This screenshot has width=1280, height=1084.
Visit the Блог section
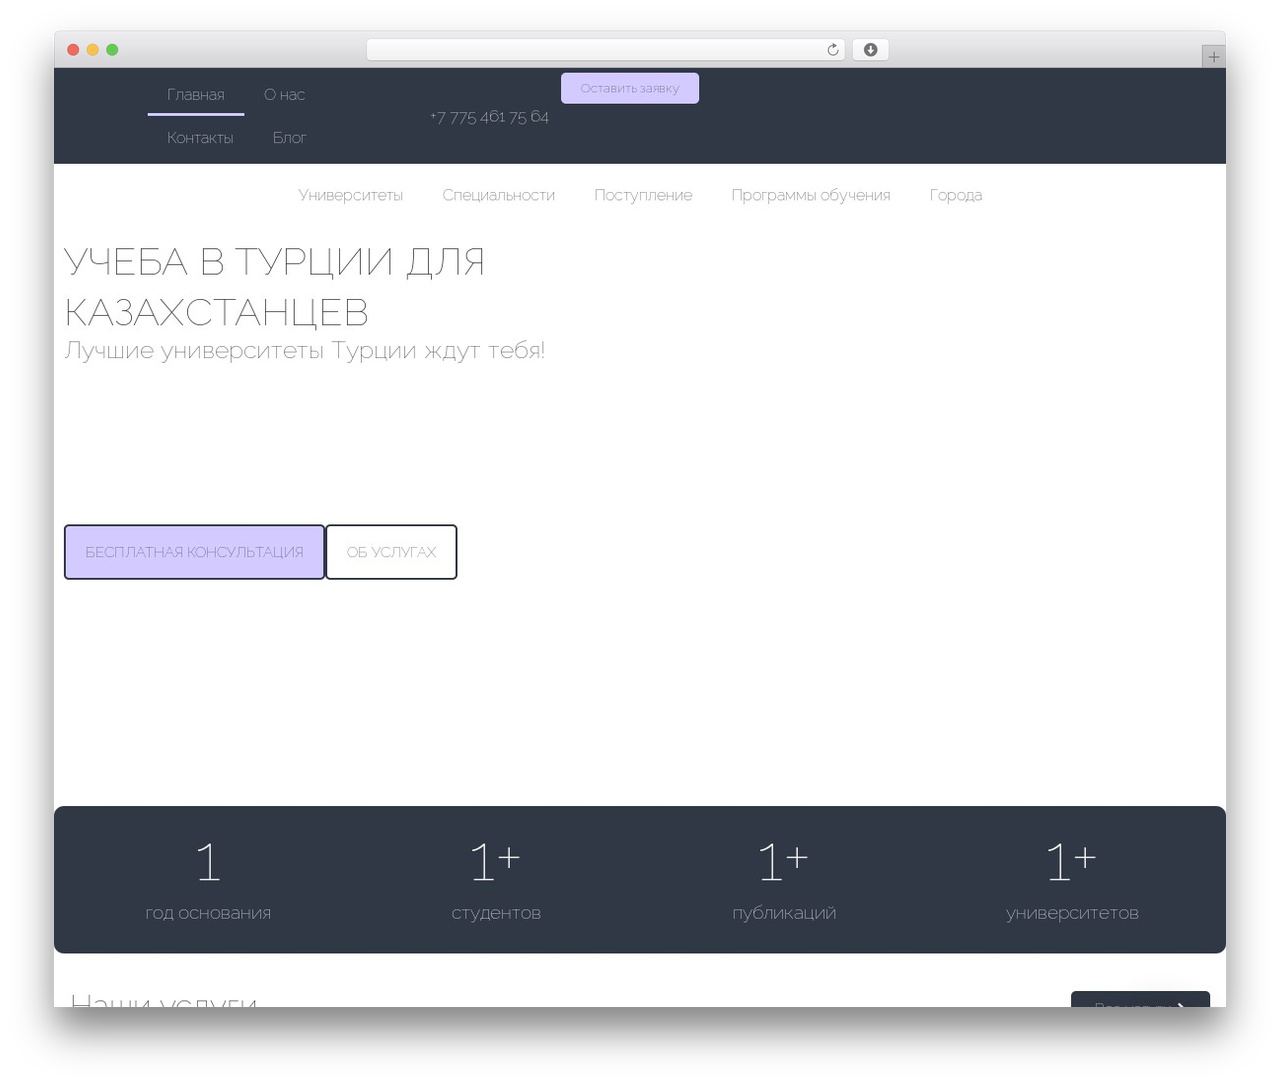pyautogui.click(x=289, y=138)
